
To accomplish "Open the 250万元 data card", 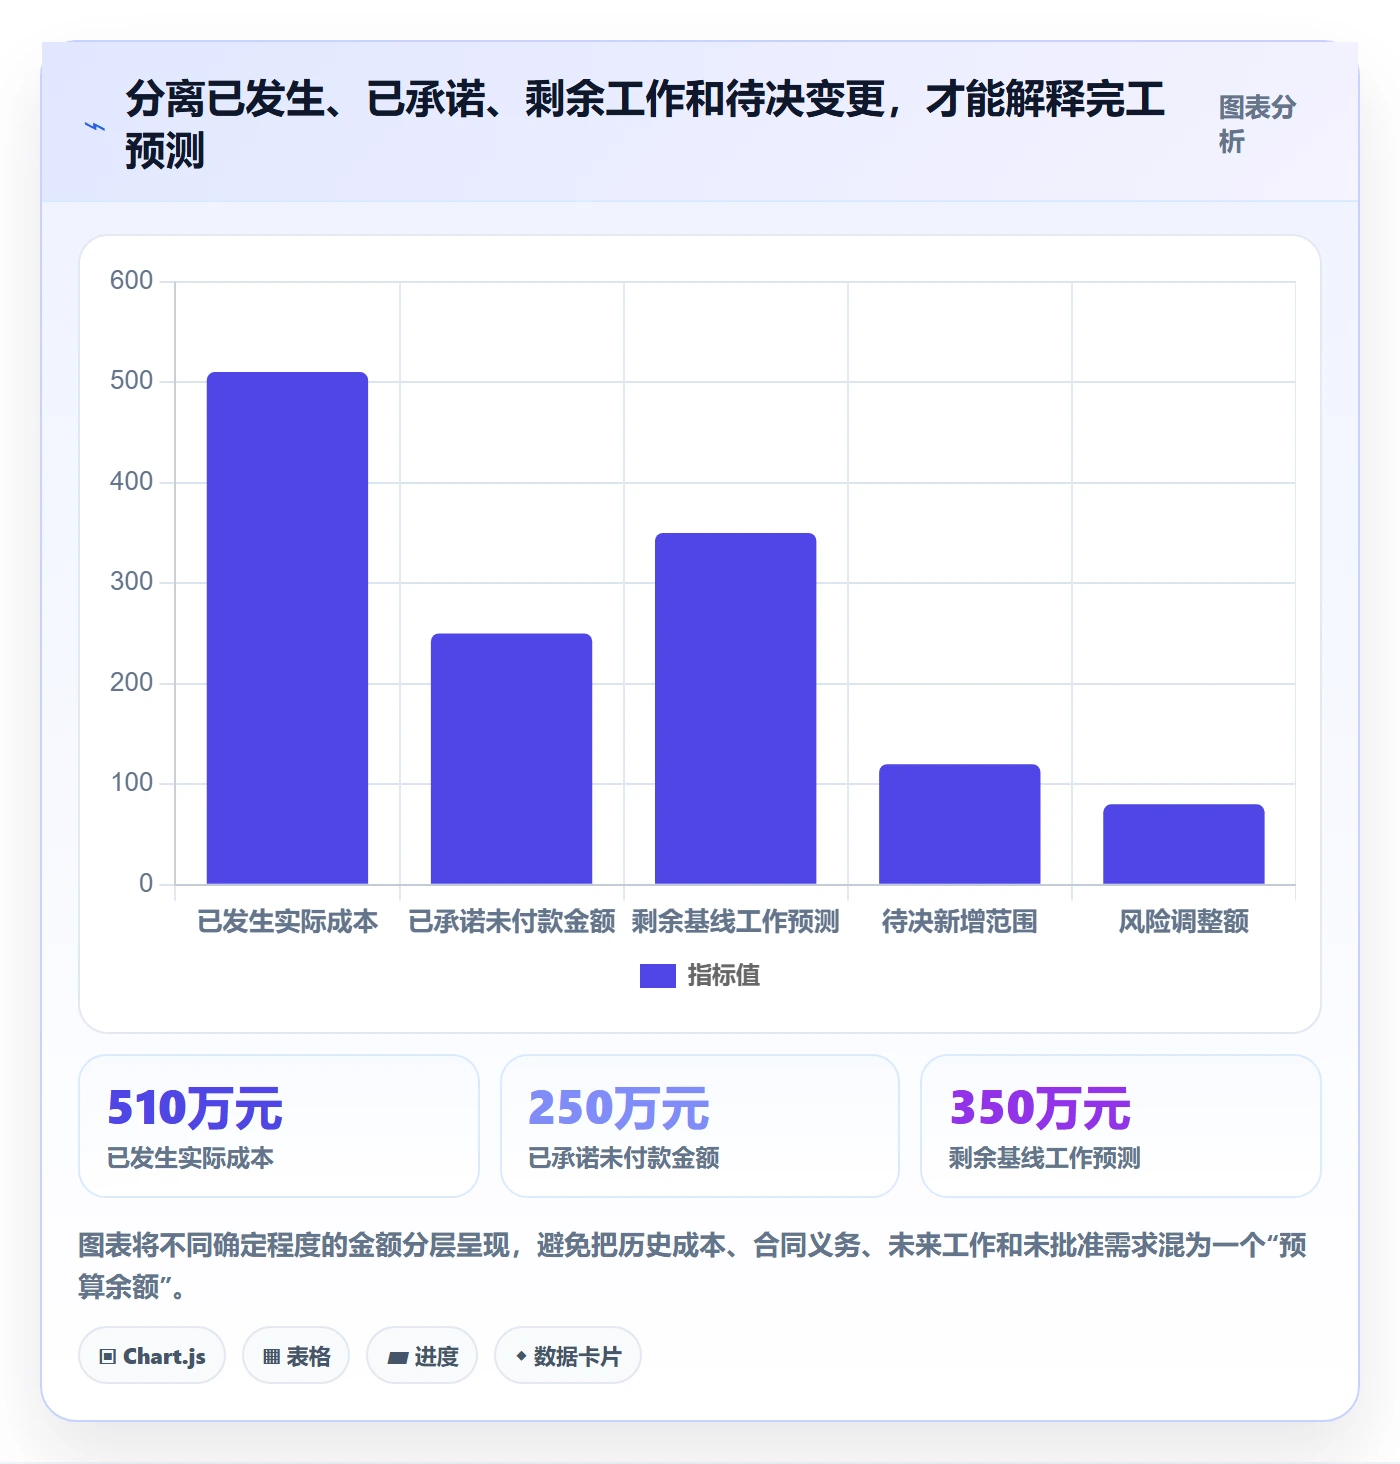I will click(x=700, y=1126).
